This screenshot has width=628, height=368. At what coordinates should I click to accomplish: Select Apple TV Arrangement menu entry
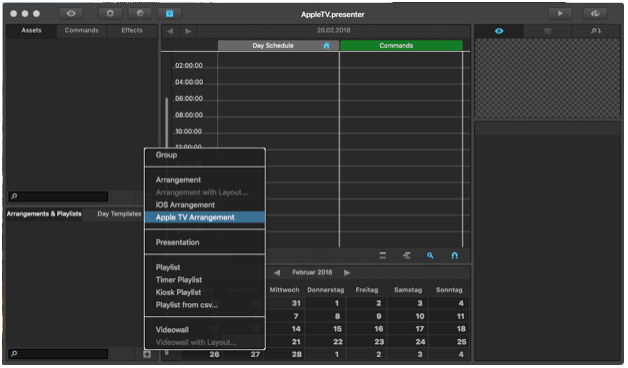pyautogui.click(x=205, y=217)
